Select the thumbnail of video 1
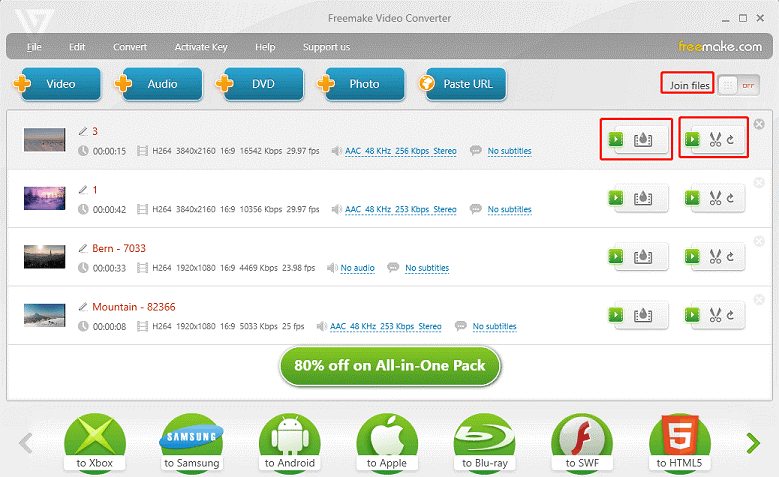 pos(45,198)
